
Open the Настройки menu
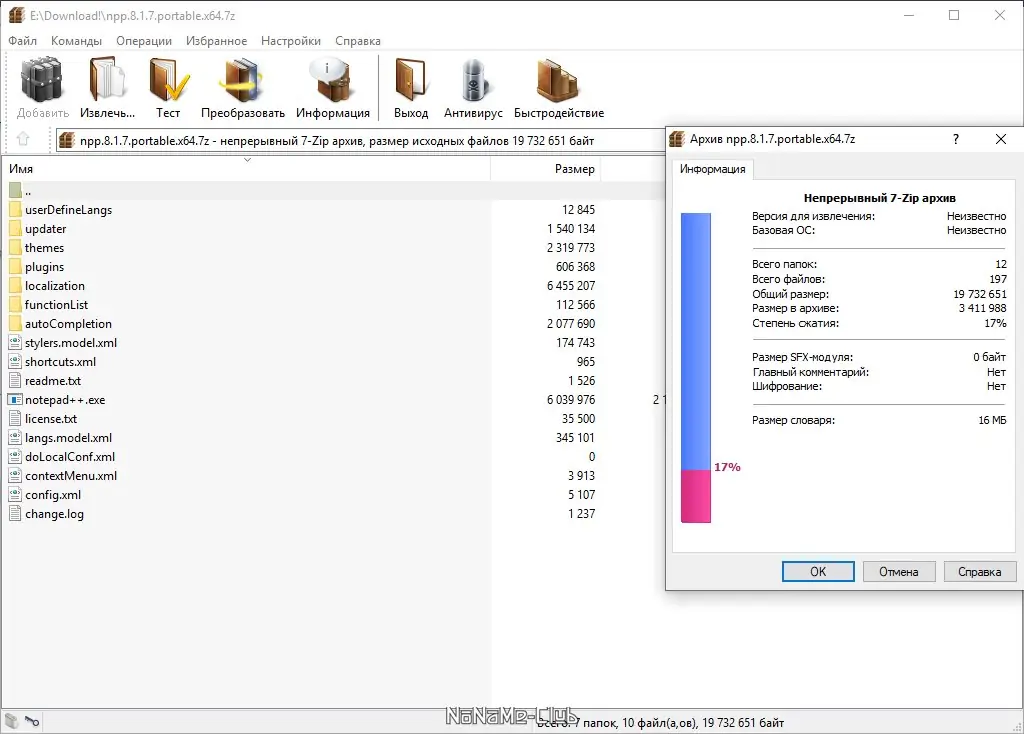click(x=291, y=40)
